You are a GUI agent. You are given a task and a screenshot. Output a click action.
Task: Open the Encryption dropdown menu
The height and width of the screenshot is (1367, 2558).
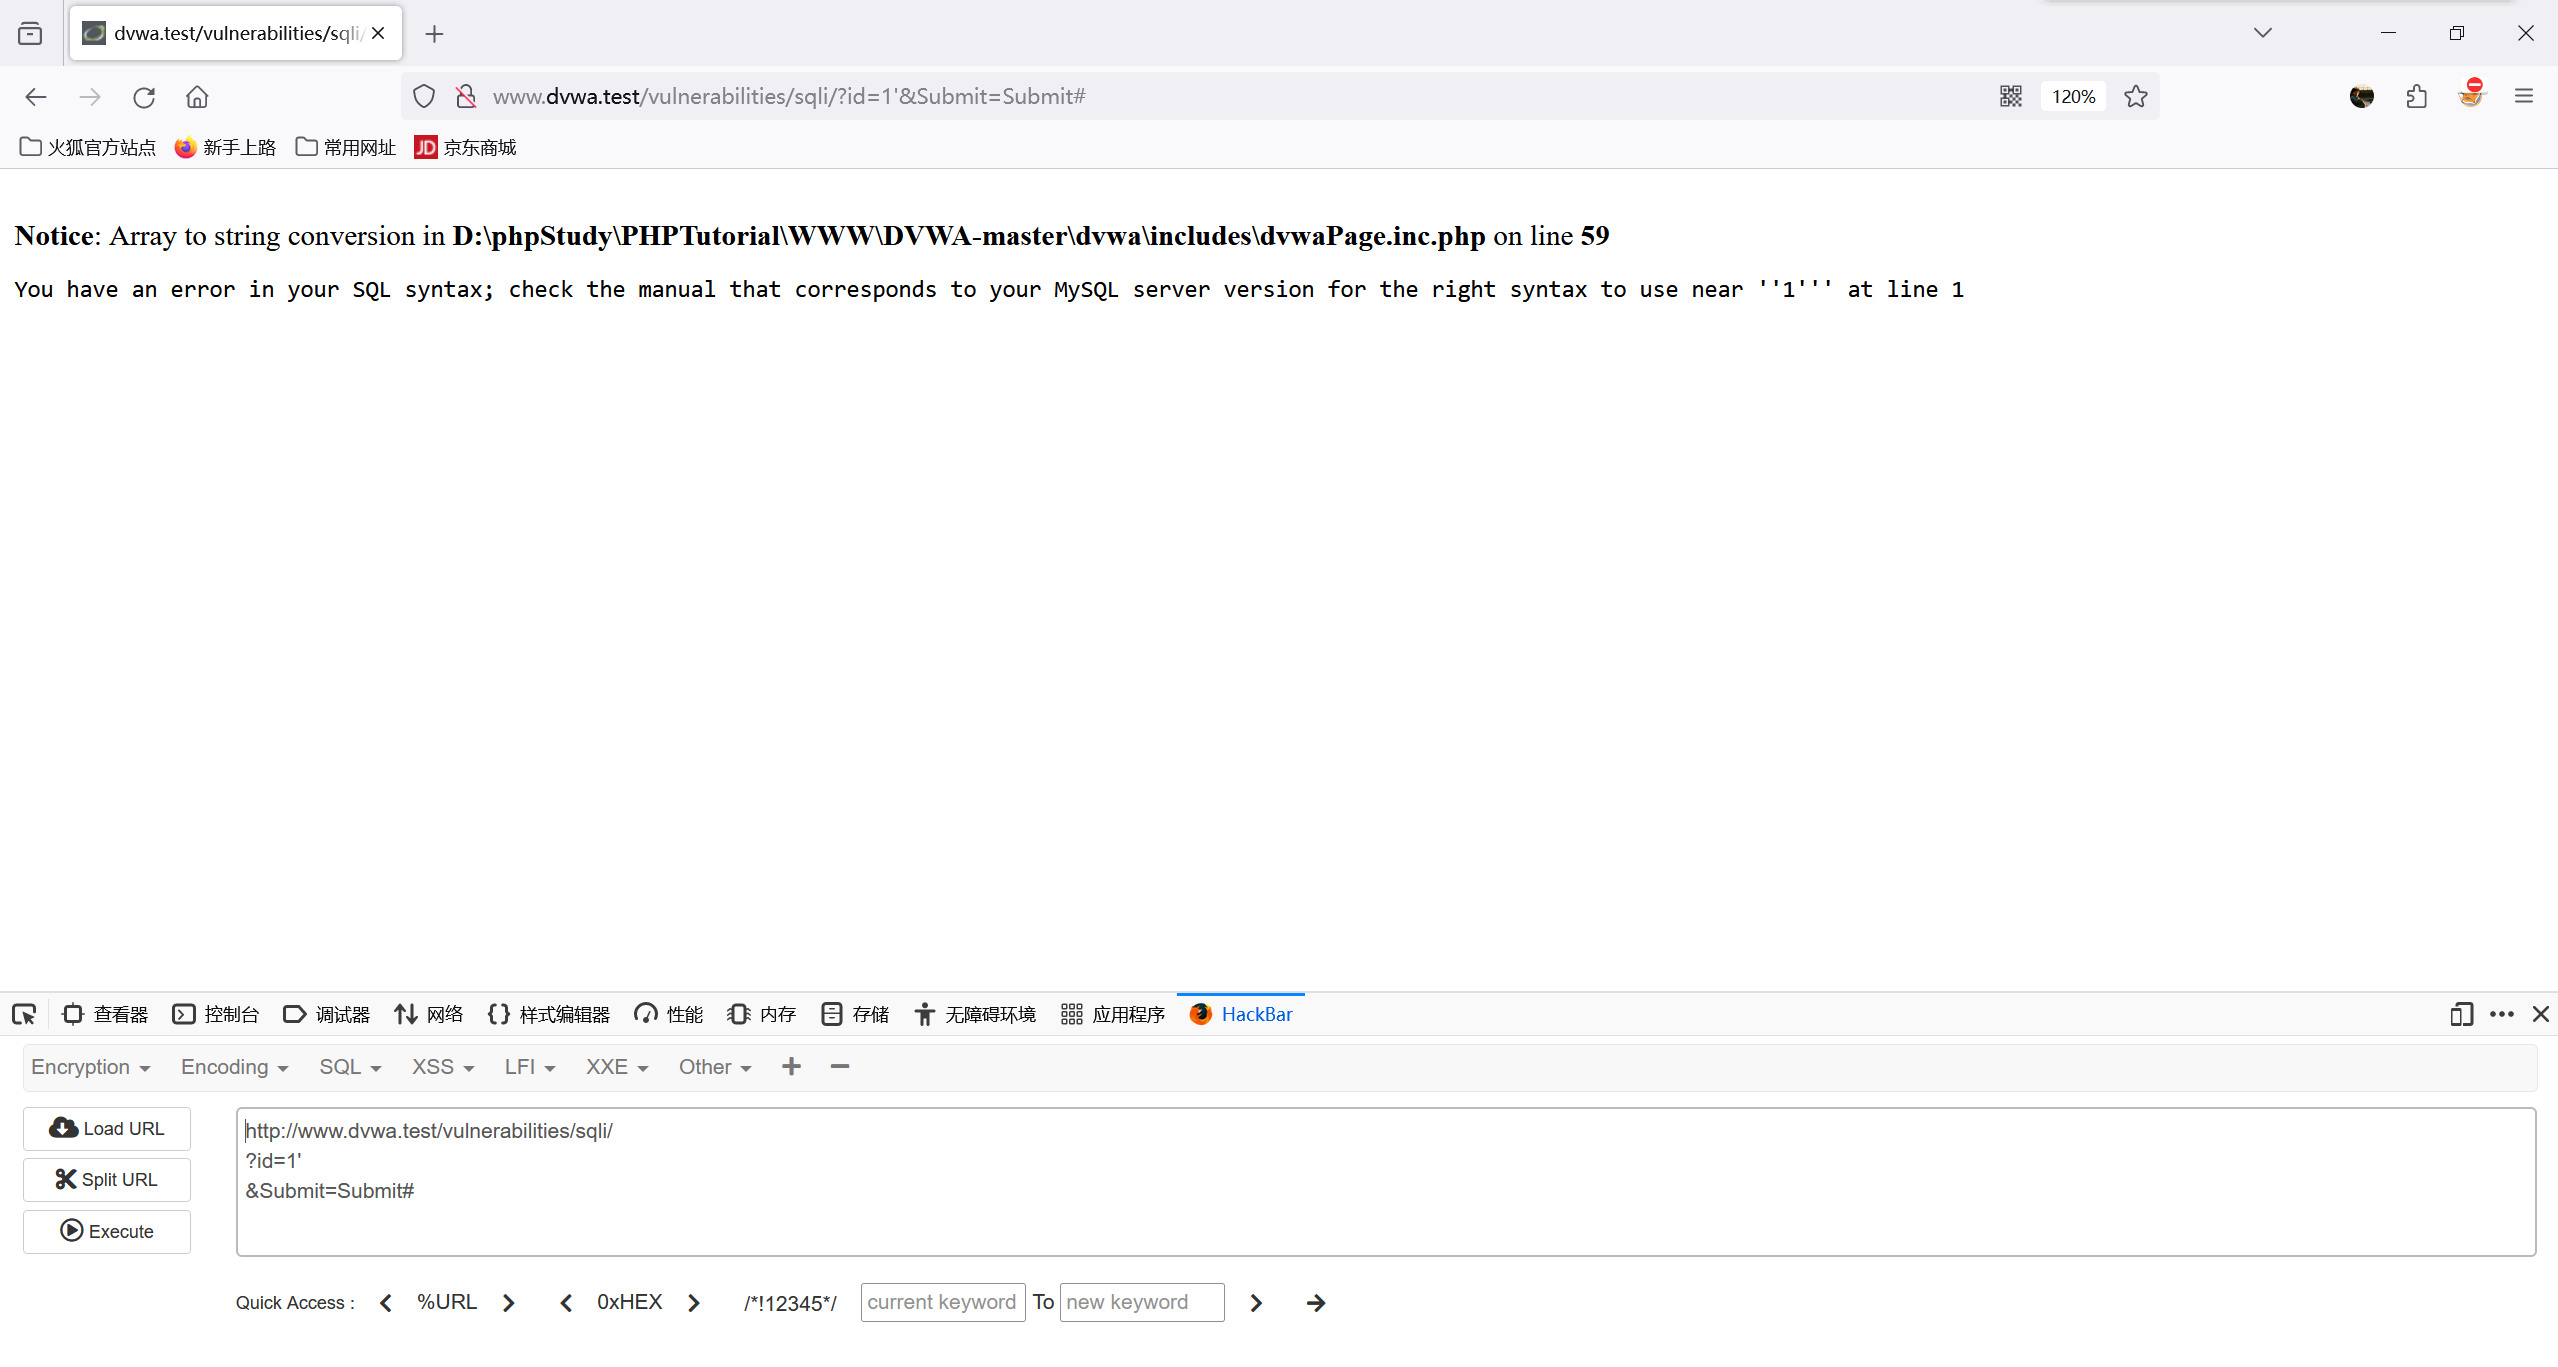(x=88, y=1066)
